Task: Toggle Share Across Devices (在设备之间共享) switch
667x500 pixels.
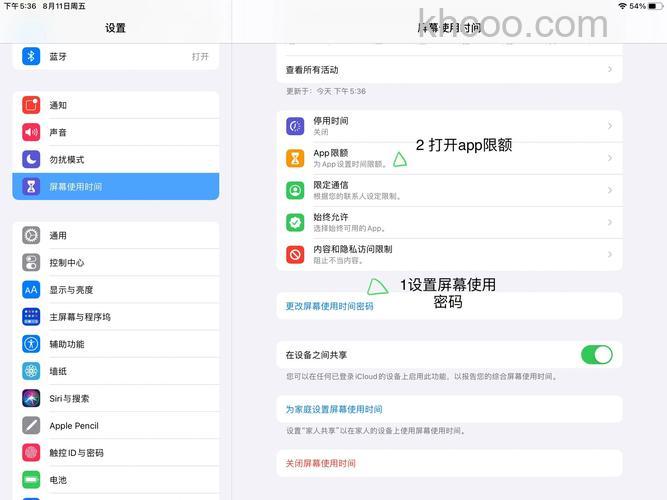Action: click(597, 354)
